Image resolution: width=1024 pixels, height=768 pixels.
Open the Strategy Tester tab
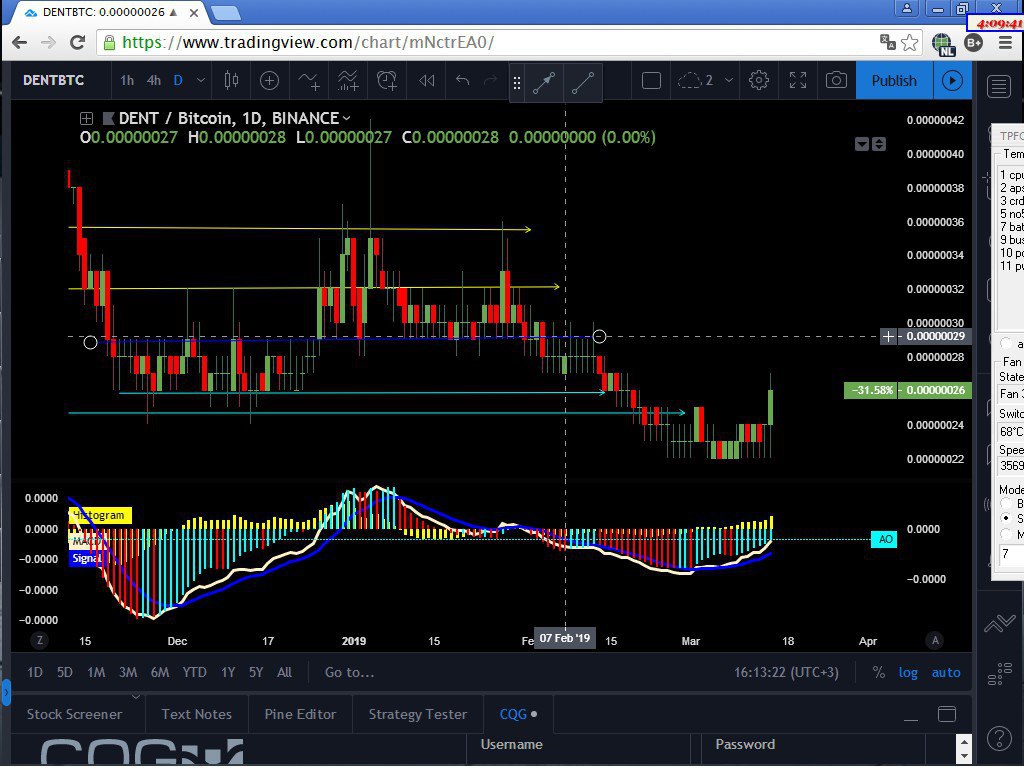coord(418,714)
